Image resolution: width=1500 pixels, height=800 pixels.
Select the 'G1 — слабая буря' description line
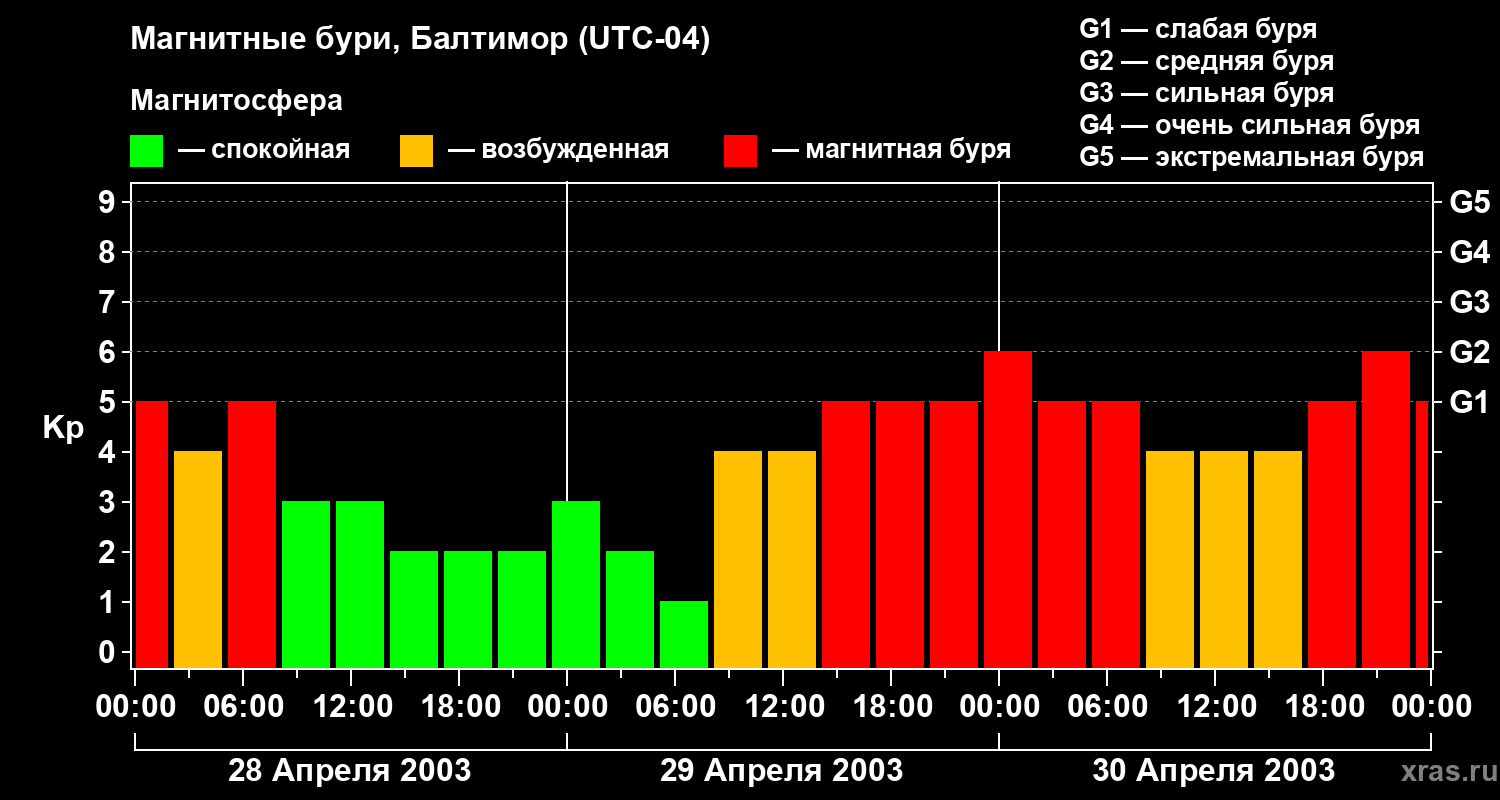[x=1198, y=29]
